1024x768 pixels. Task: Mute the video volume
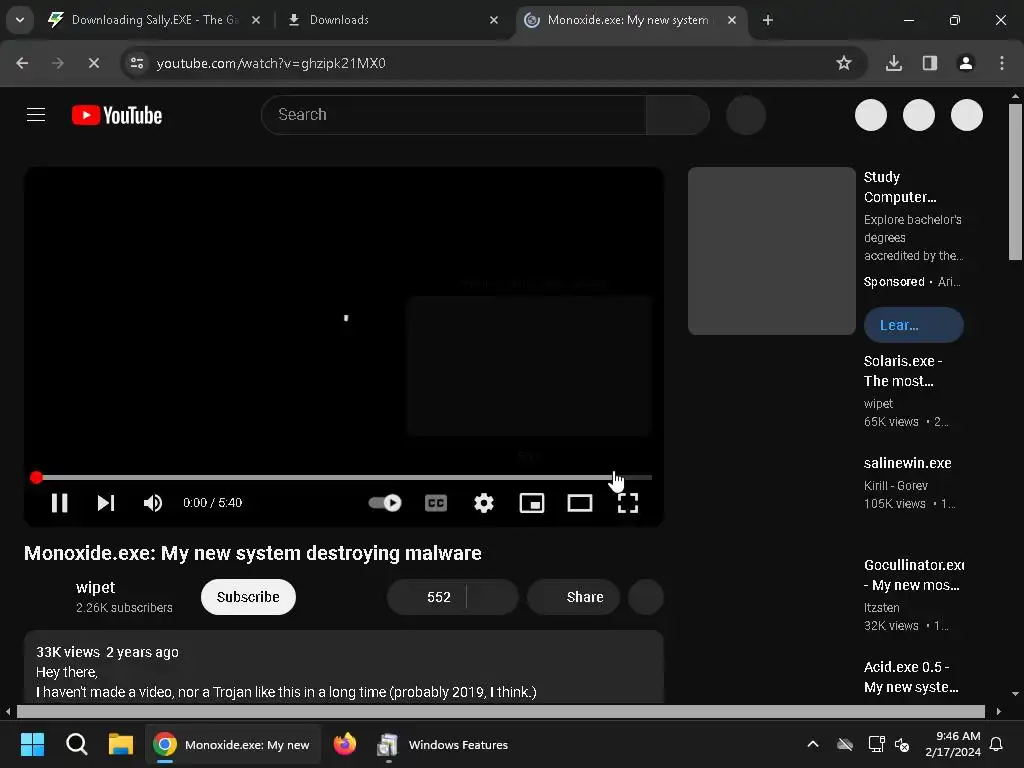tap(153, 503)
